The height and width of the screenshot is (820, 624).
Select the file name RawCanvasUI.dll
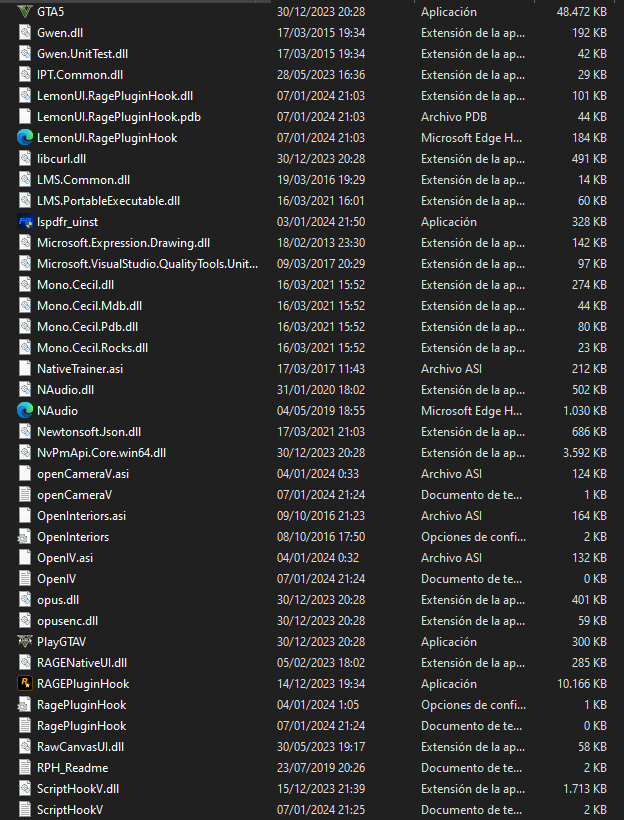coord(81,747)
